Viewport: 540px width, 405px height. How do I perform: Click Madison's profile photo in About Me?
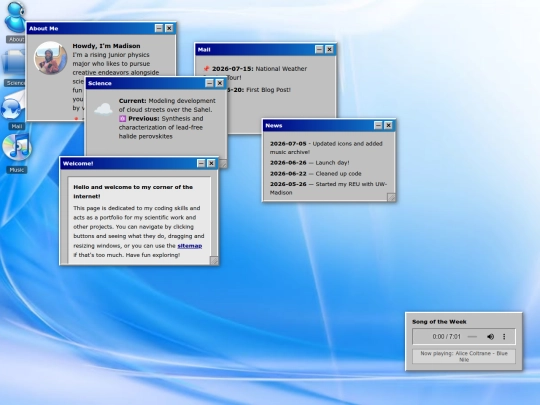pos(51,58)
